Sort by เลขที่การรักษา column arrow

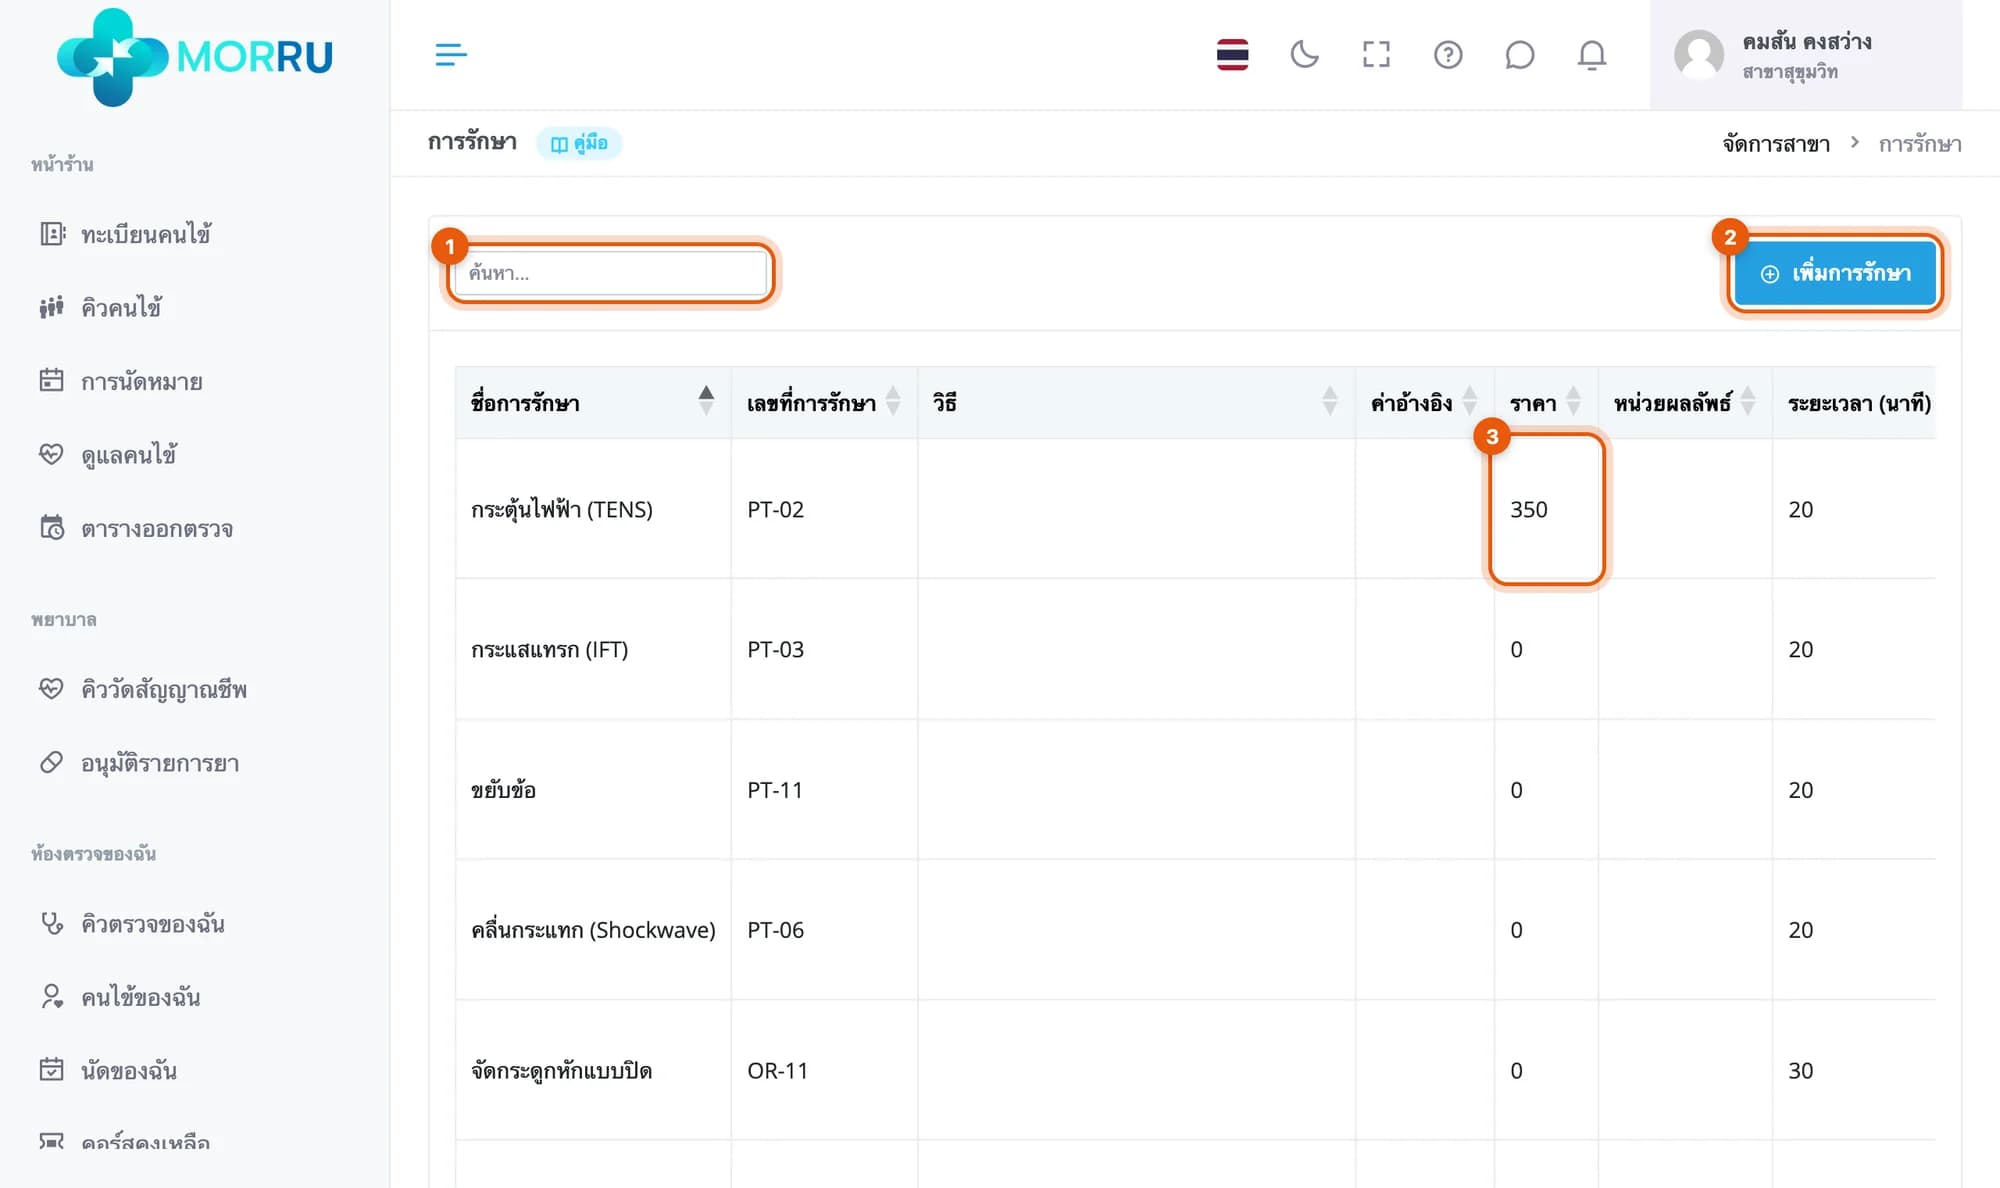893,401
